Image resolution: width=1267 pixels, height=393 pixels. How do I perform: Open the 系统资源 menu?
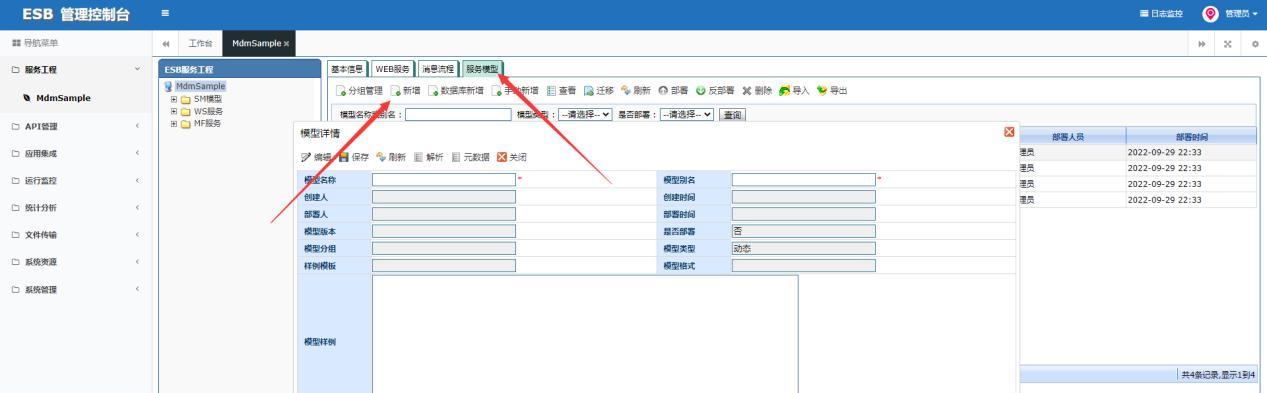tap(77, 261)
